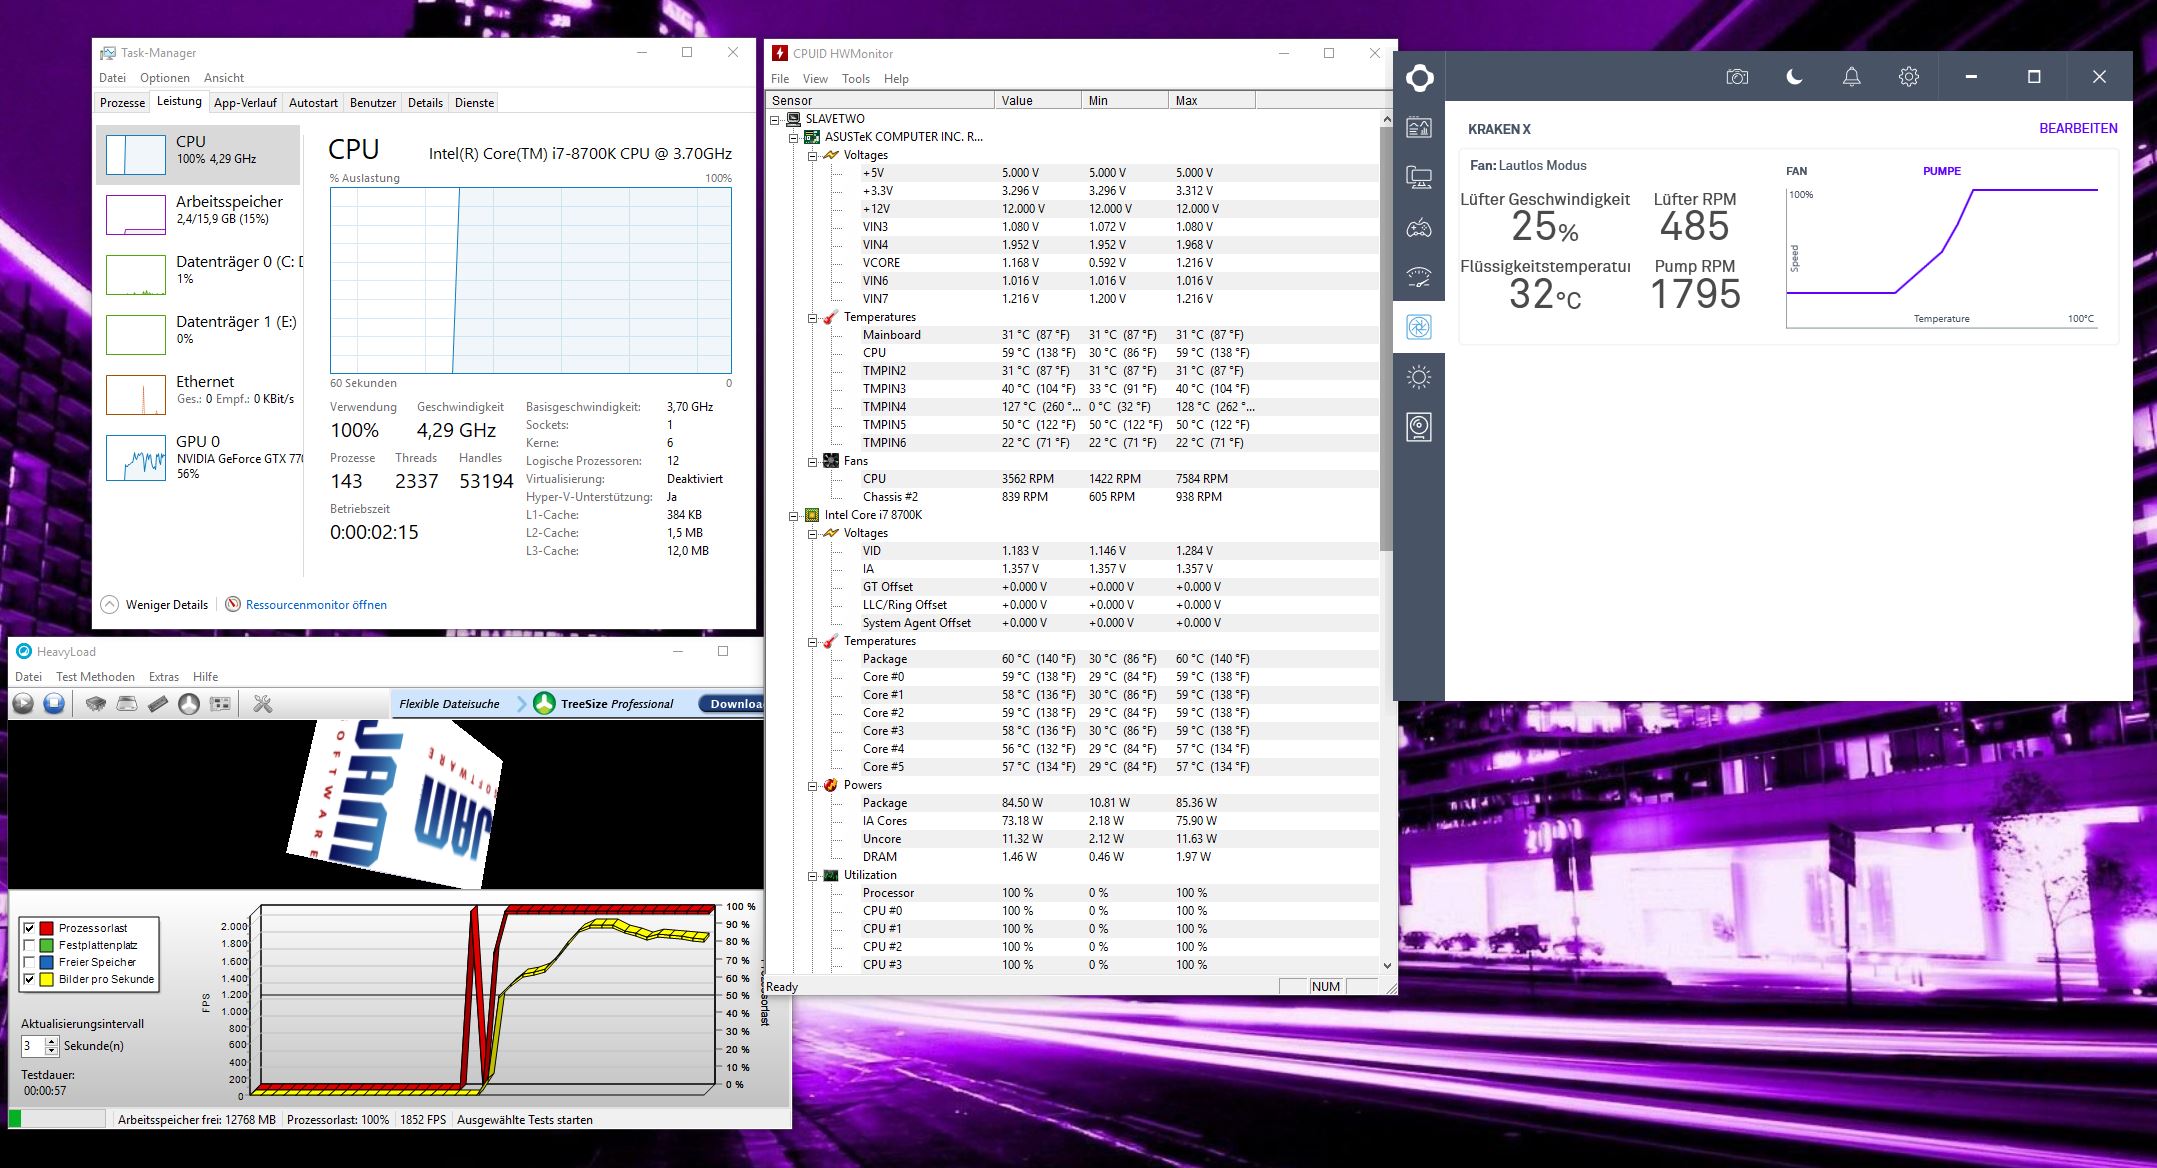Open the NZXT CAM lighting sidebar icon
The image size is (2157, 1168).
click(1419, 377)
